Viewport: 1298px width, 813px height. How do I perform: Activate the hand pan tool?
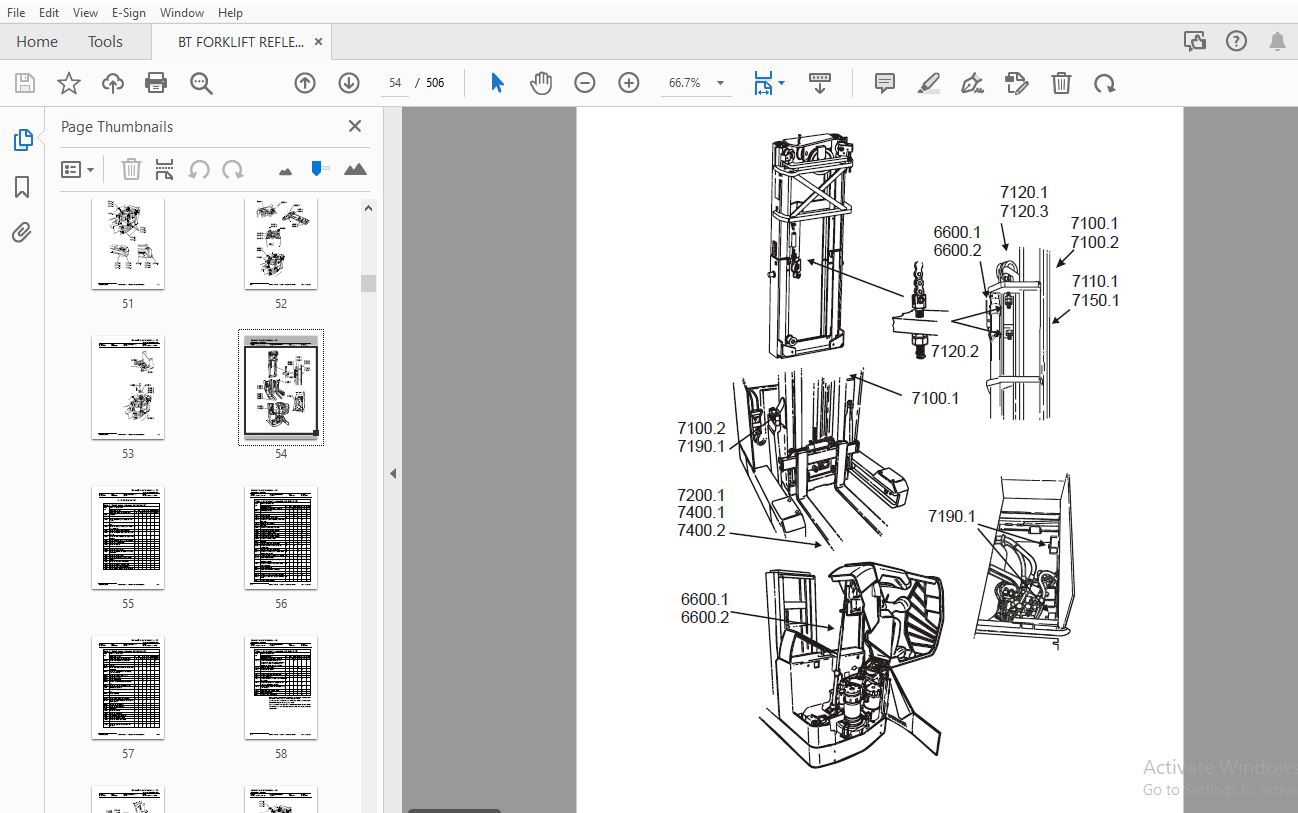[x=541, y=83]
